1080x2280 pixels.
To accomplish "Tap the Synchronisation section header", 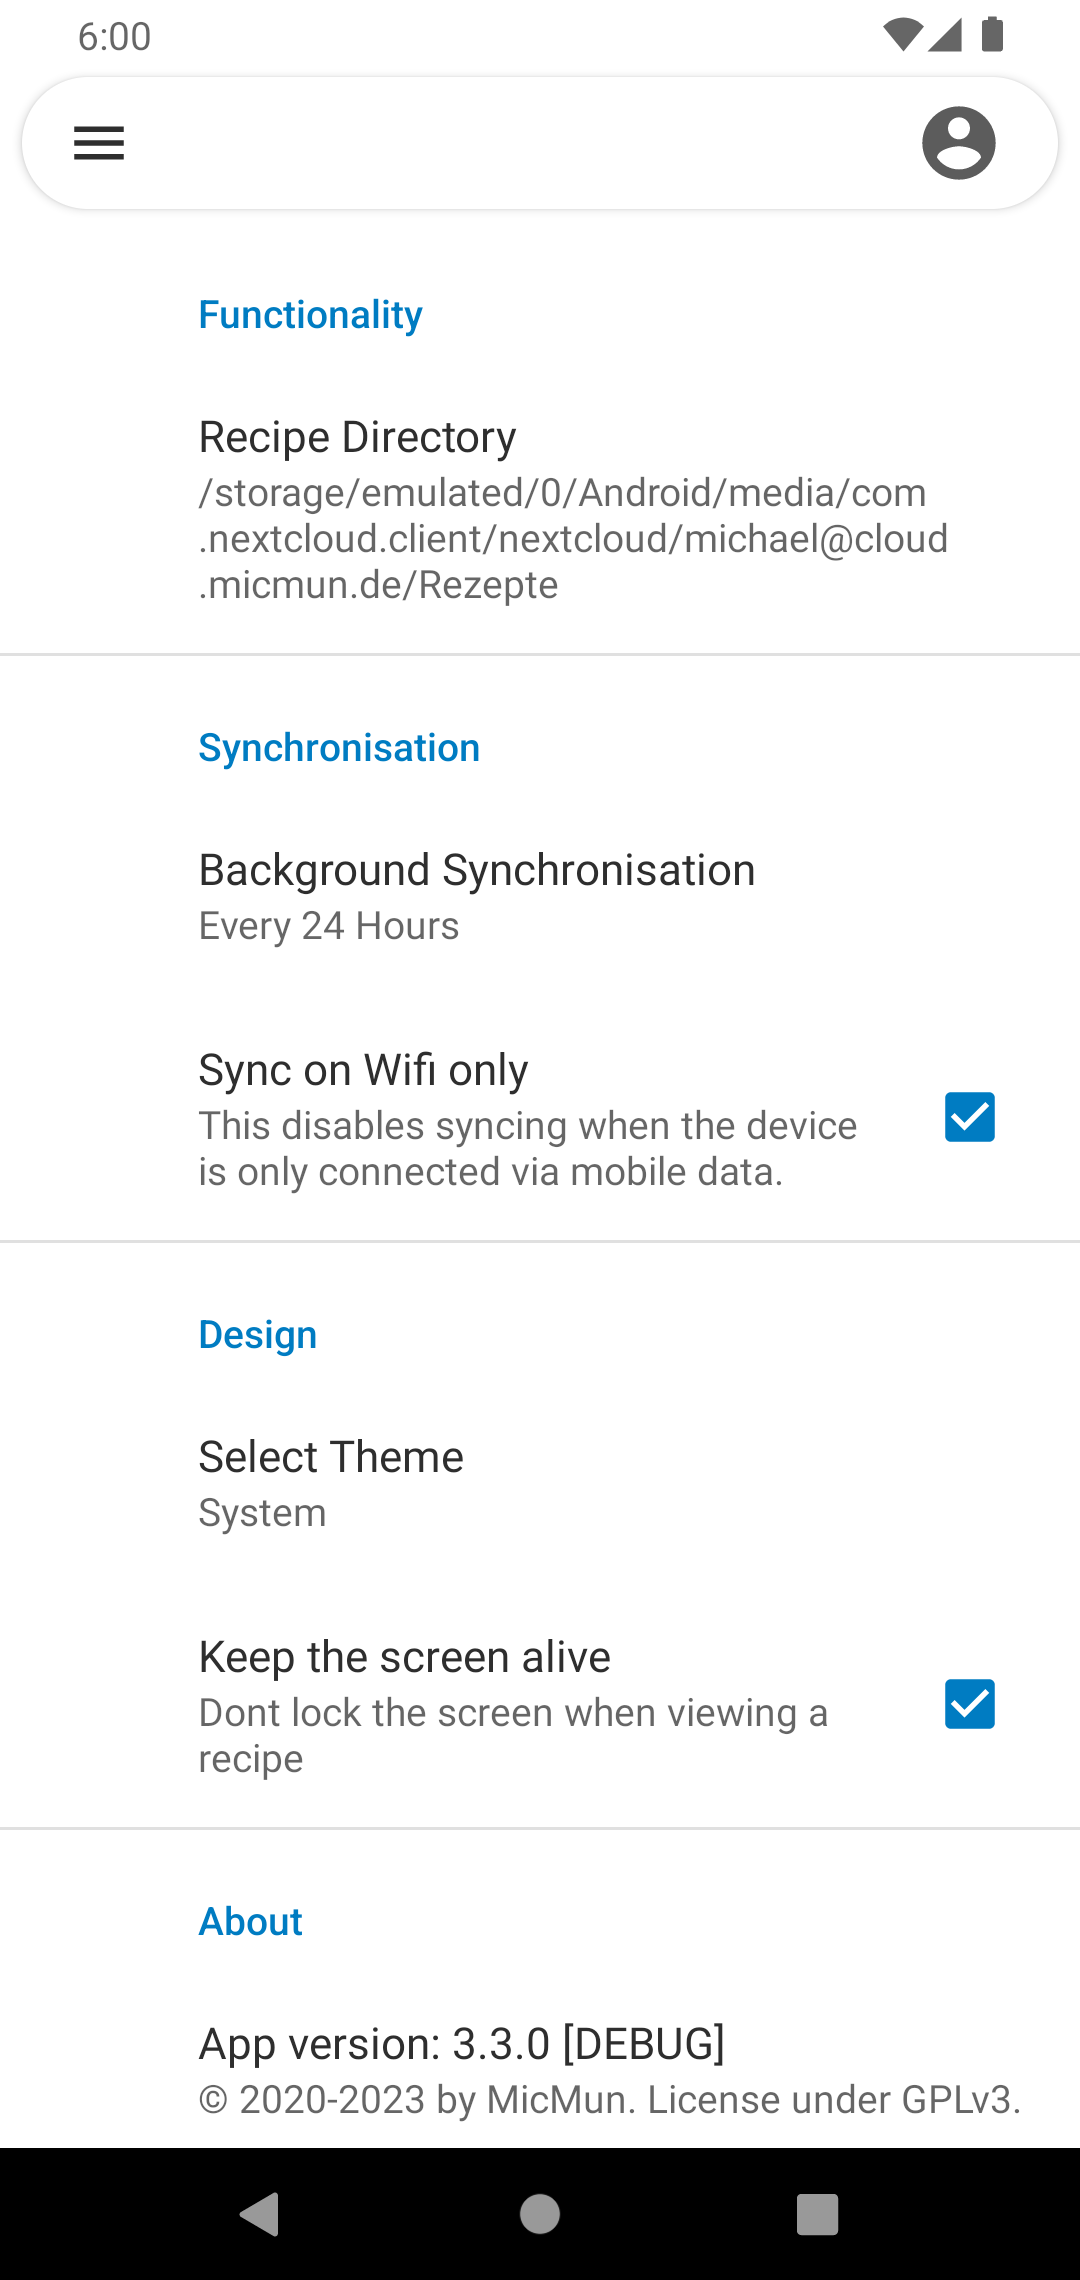I will [339, 748].
